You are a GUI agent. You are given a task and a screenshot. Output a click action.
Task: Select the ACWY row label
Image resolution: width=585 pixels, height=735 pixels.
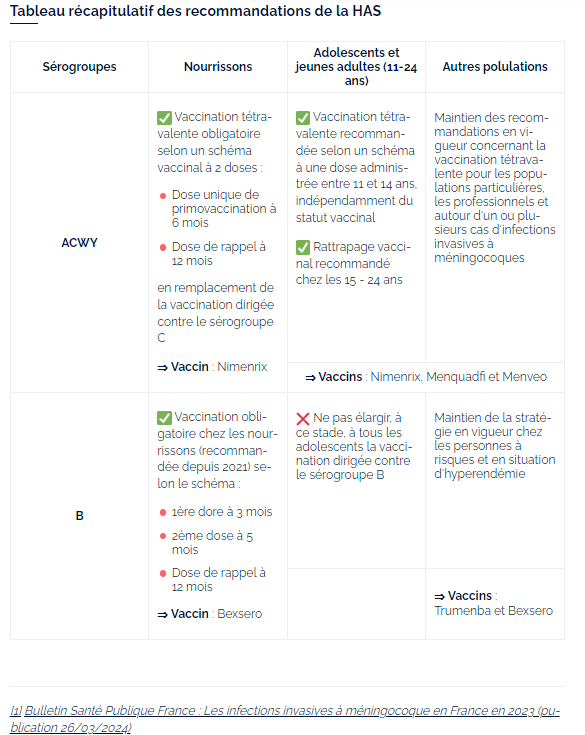[80, 243]
